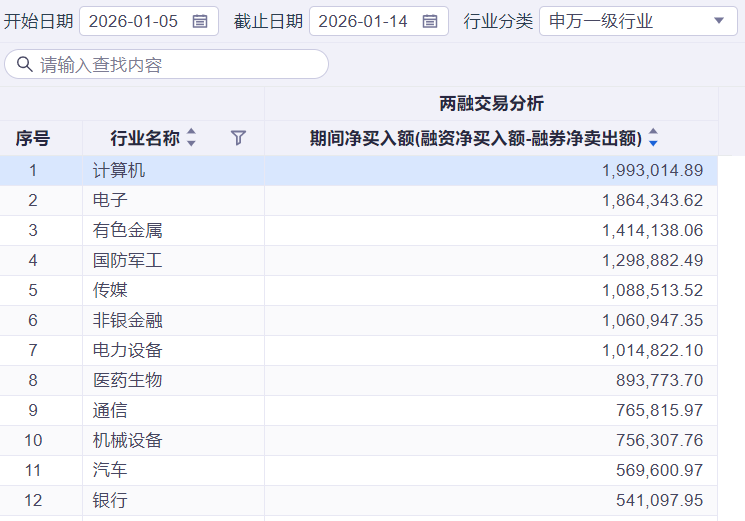This screenshot has height=521, width=745.
Task: Click the value 541,097.95
Action: tap(659, 500)
